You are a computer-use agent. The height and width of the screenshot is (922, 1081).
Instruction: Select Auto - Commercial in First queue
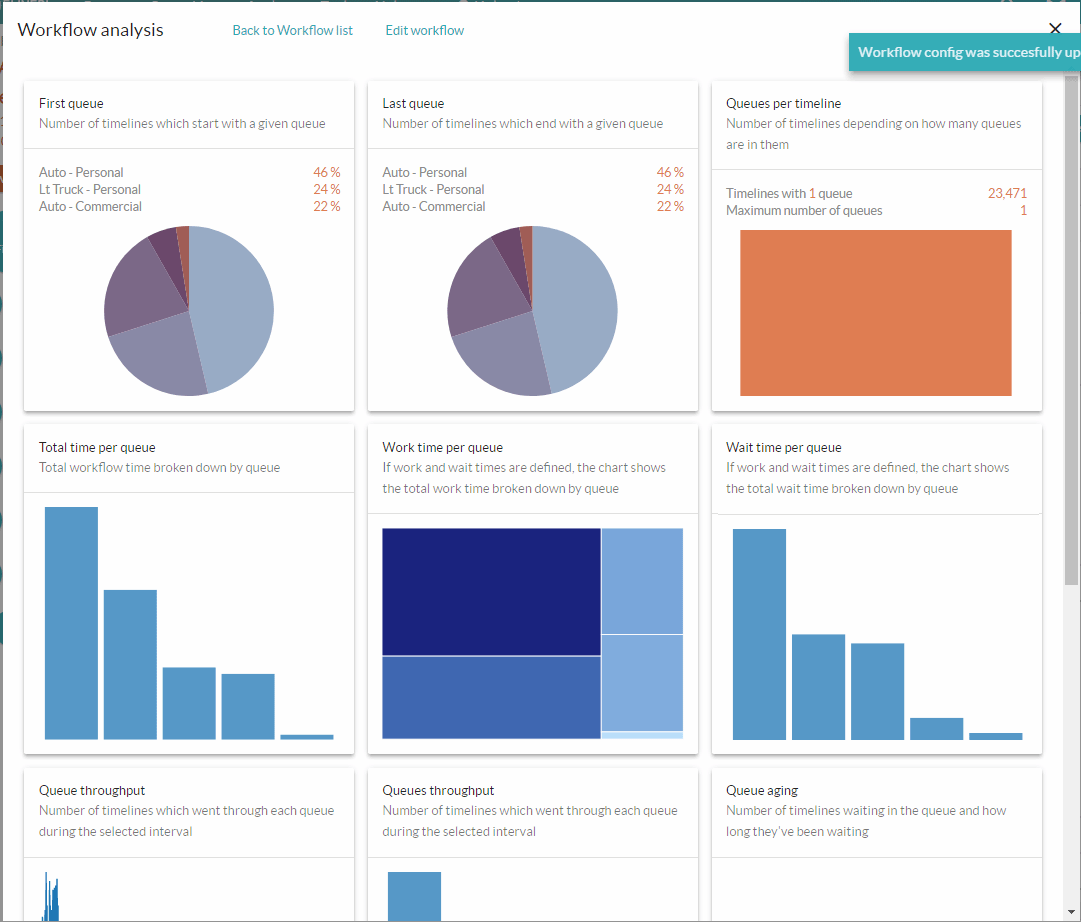click(x=90, y=206)
